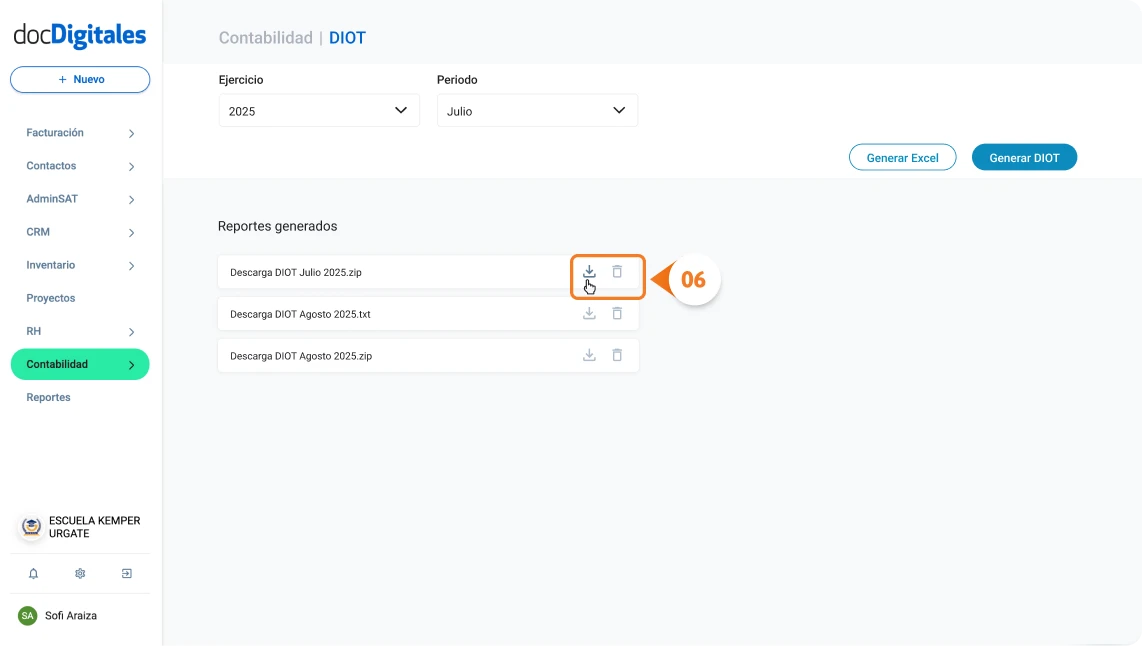Viewport: 1142px width, 646px height.
Task: Delete the DIOT Agosto 2025.txt file
Action: tap(617, 313)
